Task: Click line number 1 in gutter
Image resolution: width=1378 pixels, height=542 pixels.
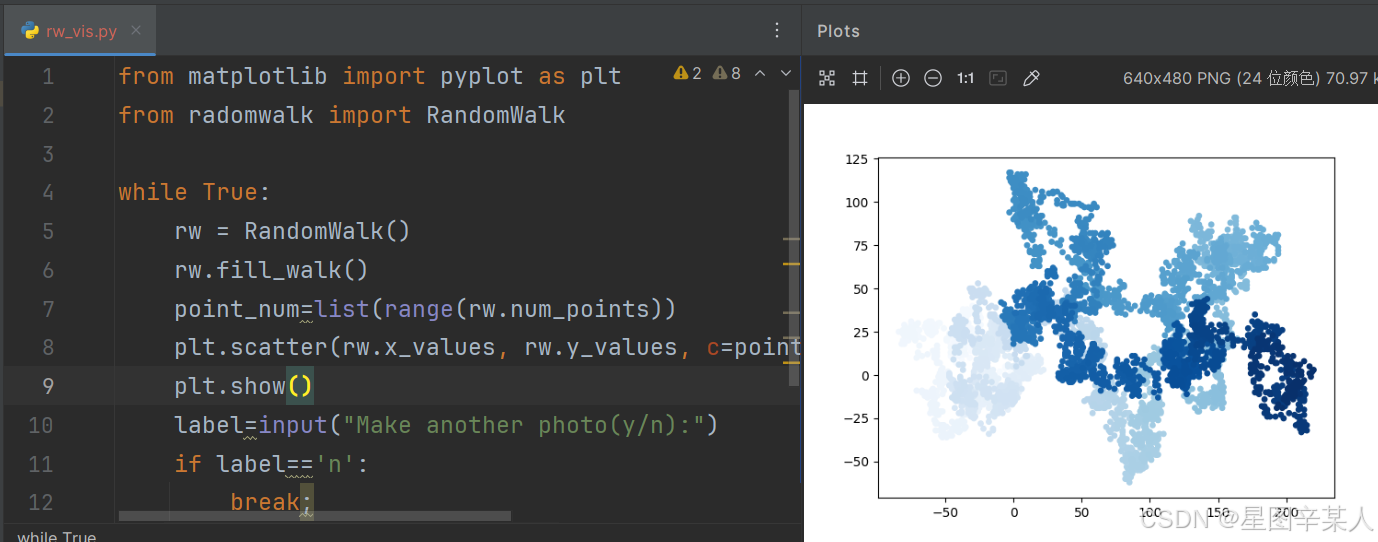Action: coord(48,77)
